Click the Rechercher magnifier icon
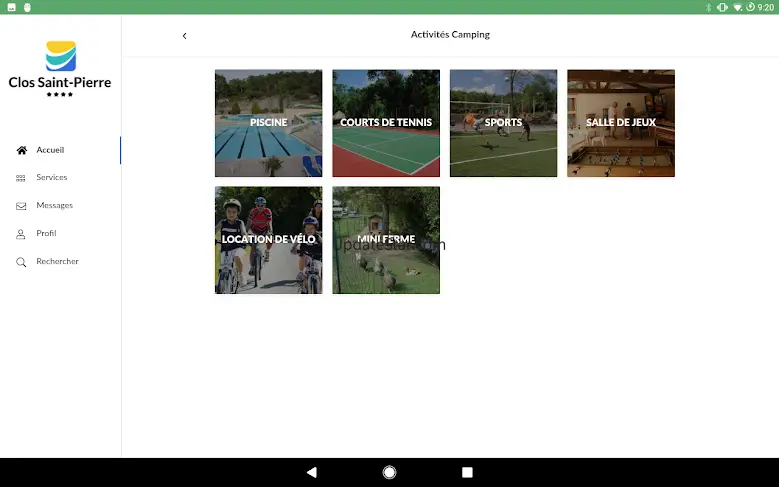Viewport: 779px width, 487px height. [21, 262]
